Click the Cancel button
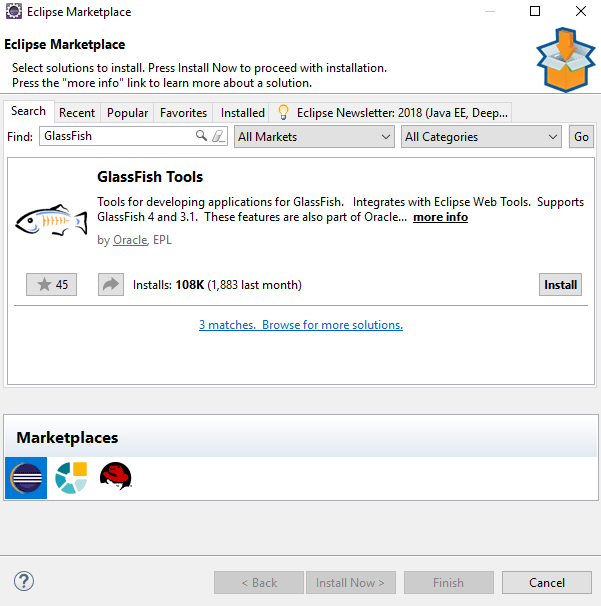 tap(547, 582)
